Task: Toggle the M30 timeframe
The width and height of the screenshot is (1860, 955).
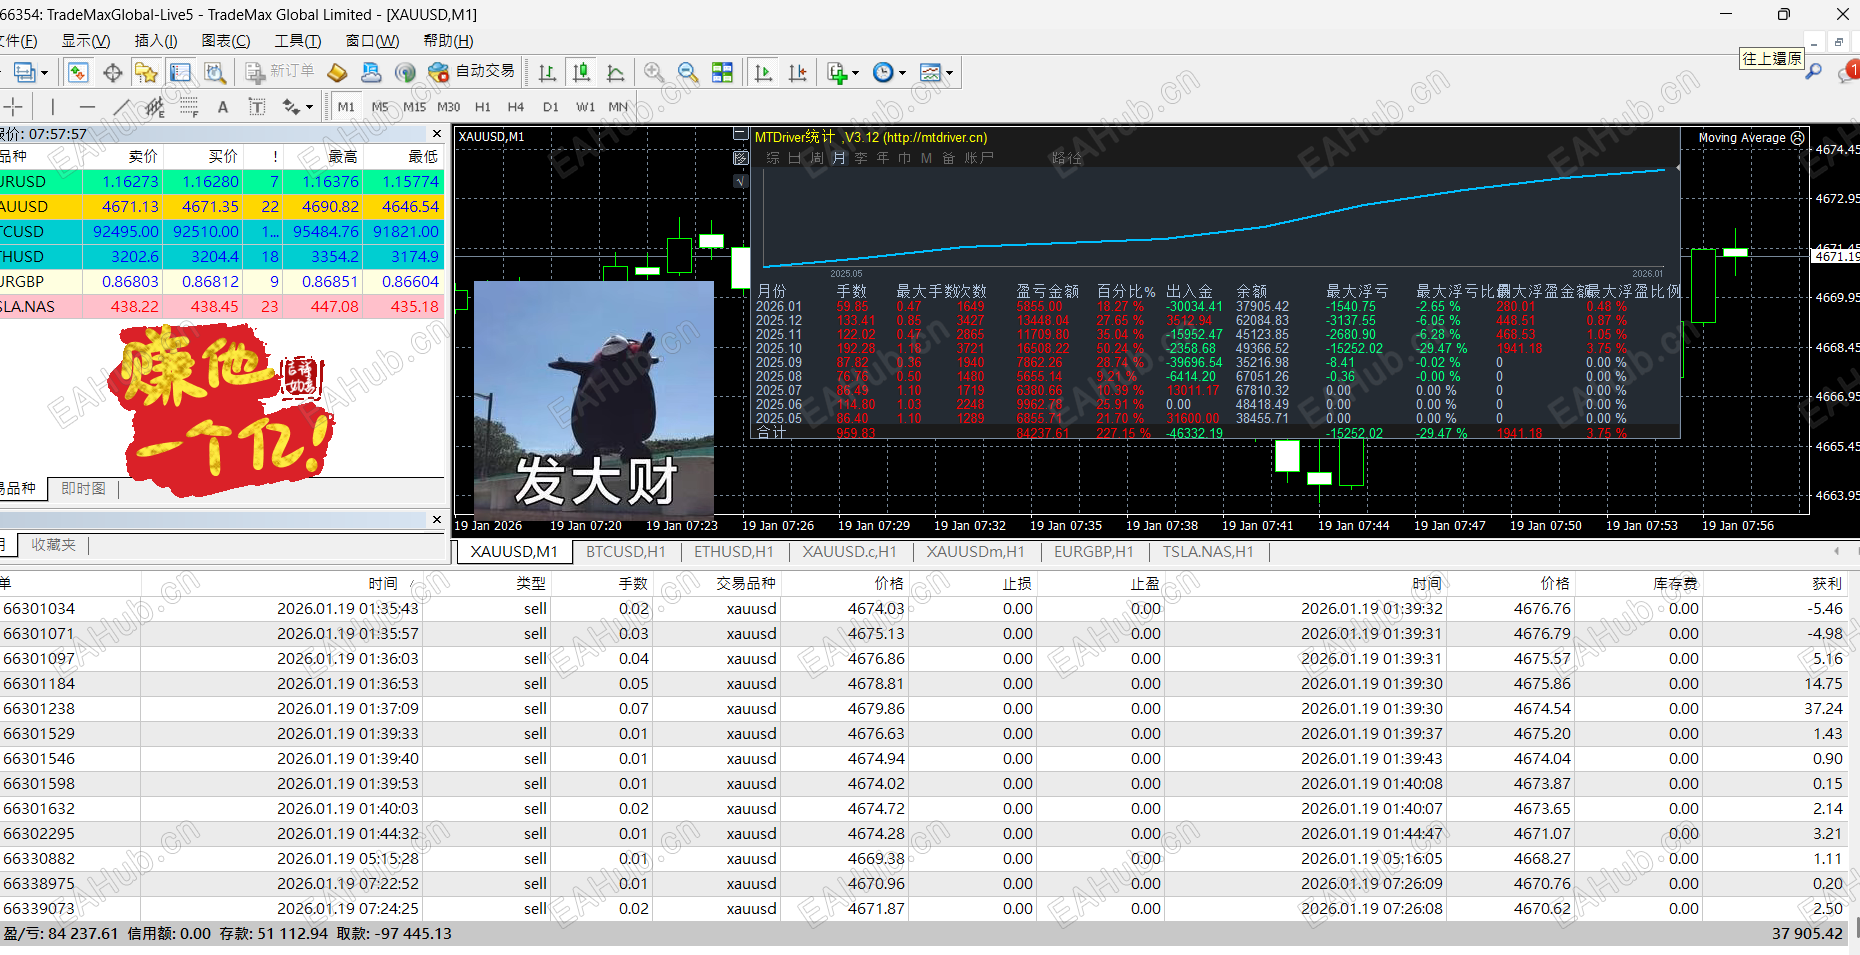Action: pos(449,106)
